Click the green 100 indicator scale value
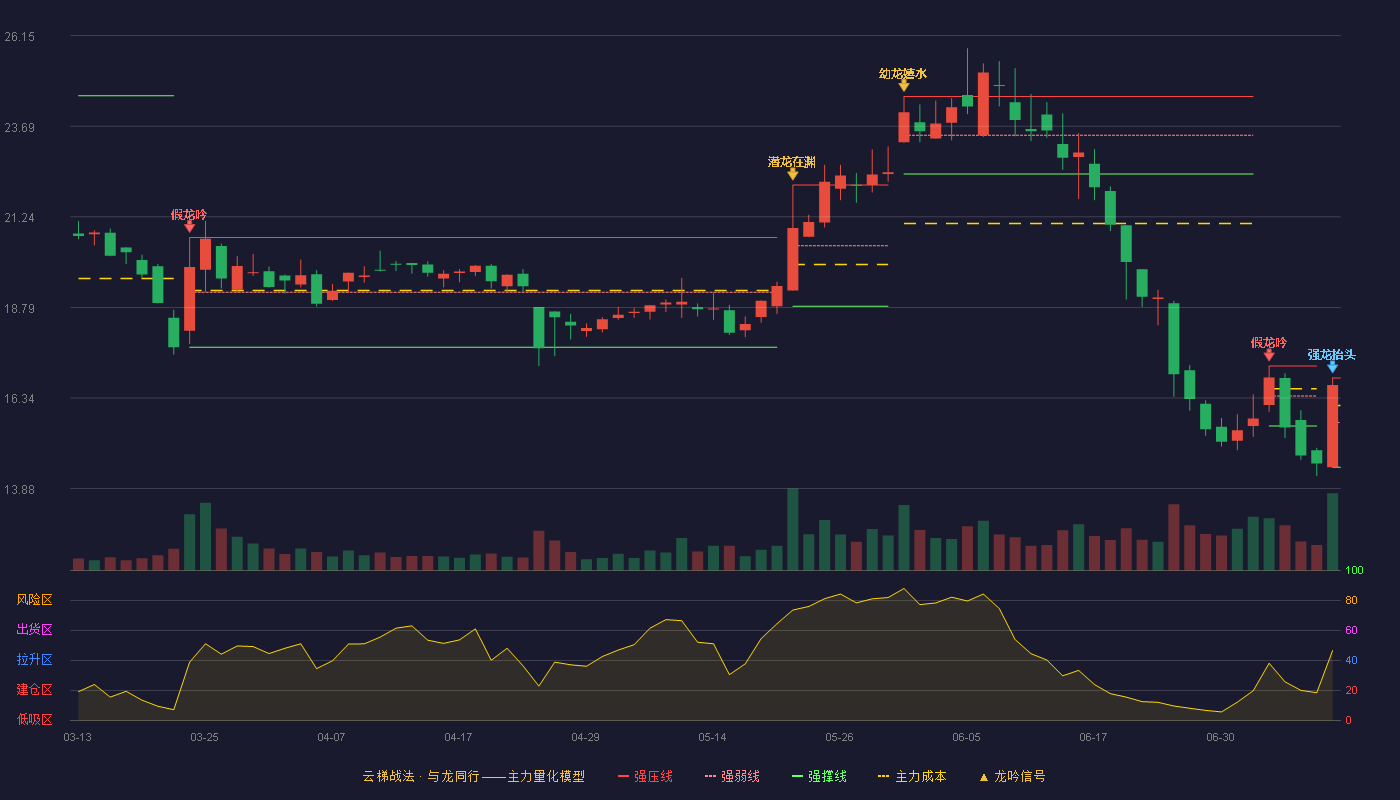Image resolution: width=1400 pixels, height=800 pixels. click(x=1354, y=571)
